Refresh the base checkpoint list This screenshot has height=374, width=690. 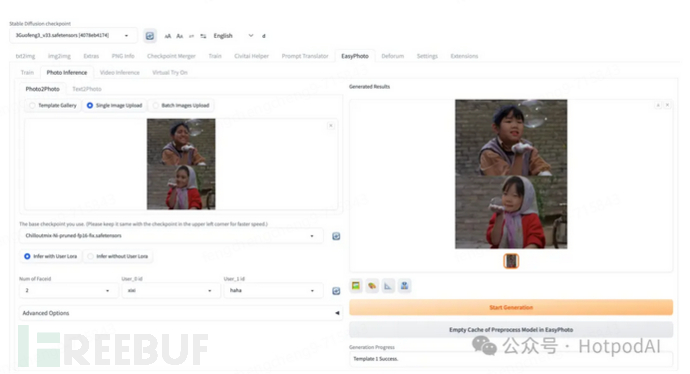(336, 236)
